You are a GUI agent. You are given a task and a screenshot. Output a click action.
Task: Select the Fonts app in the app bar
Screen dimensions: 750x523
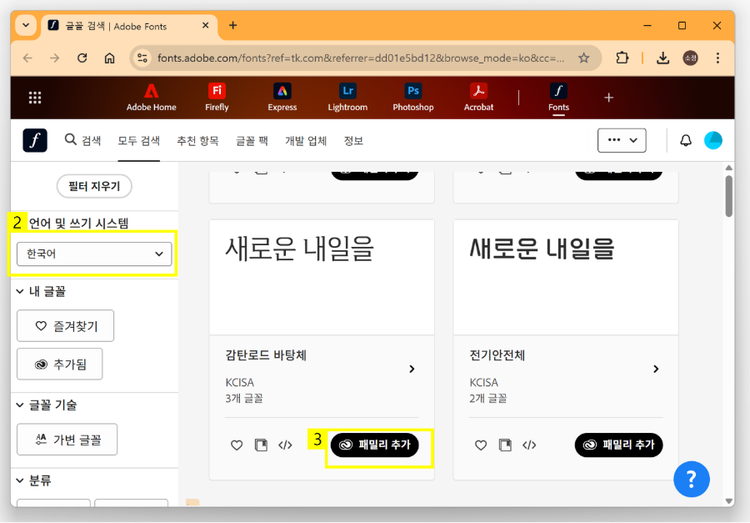pyautogui.click(x=559, y=98)
